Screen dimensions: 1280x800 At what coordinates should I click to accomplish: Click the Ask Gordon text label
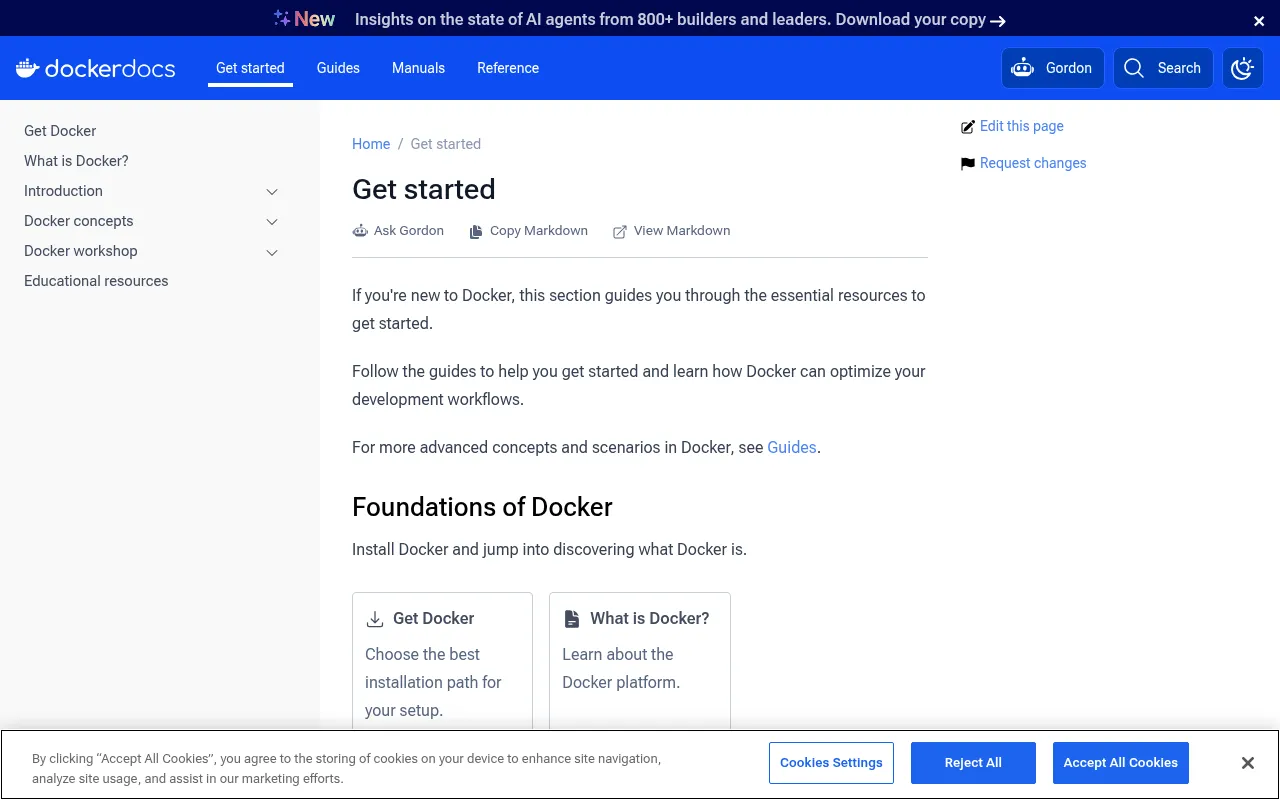tap(409, 231)
